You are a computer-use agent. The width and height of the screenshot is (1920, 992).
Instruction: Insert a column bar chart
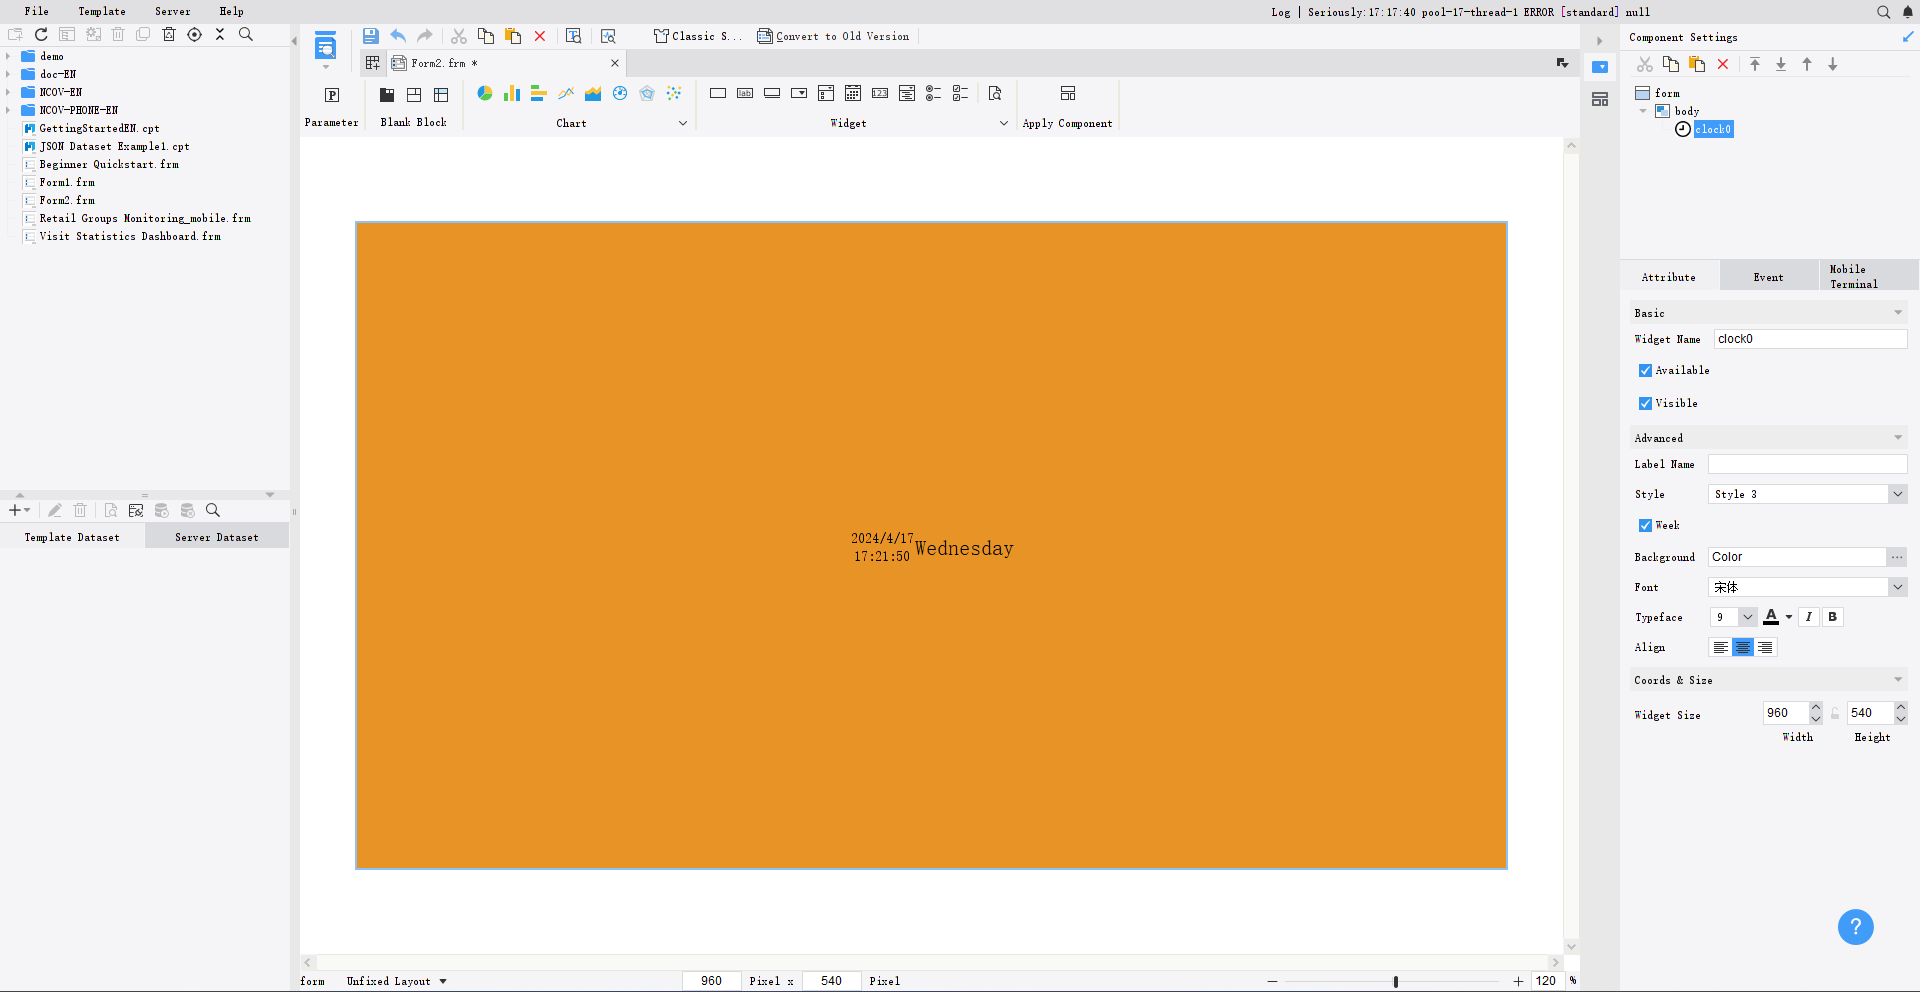512,93
